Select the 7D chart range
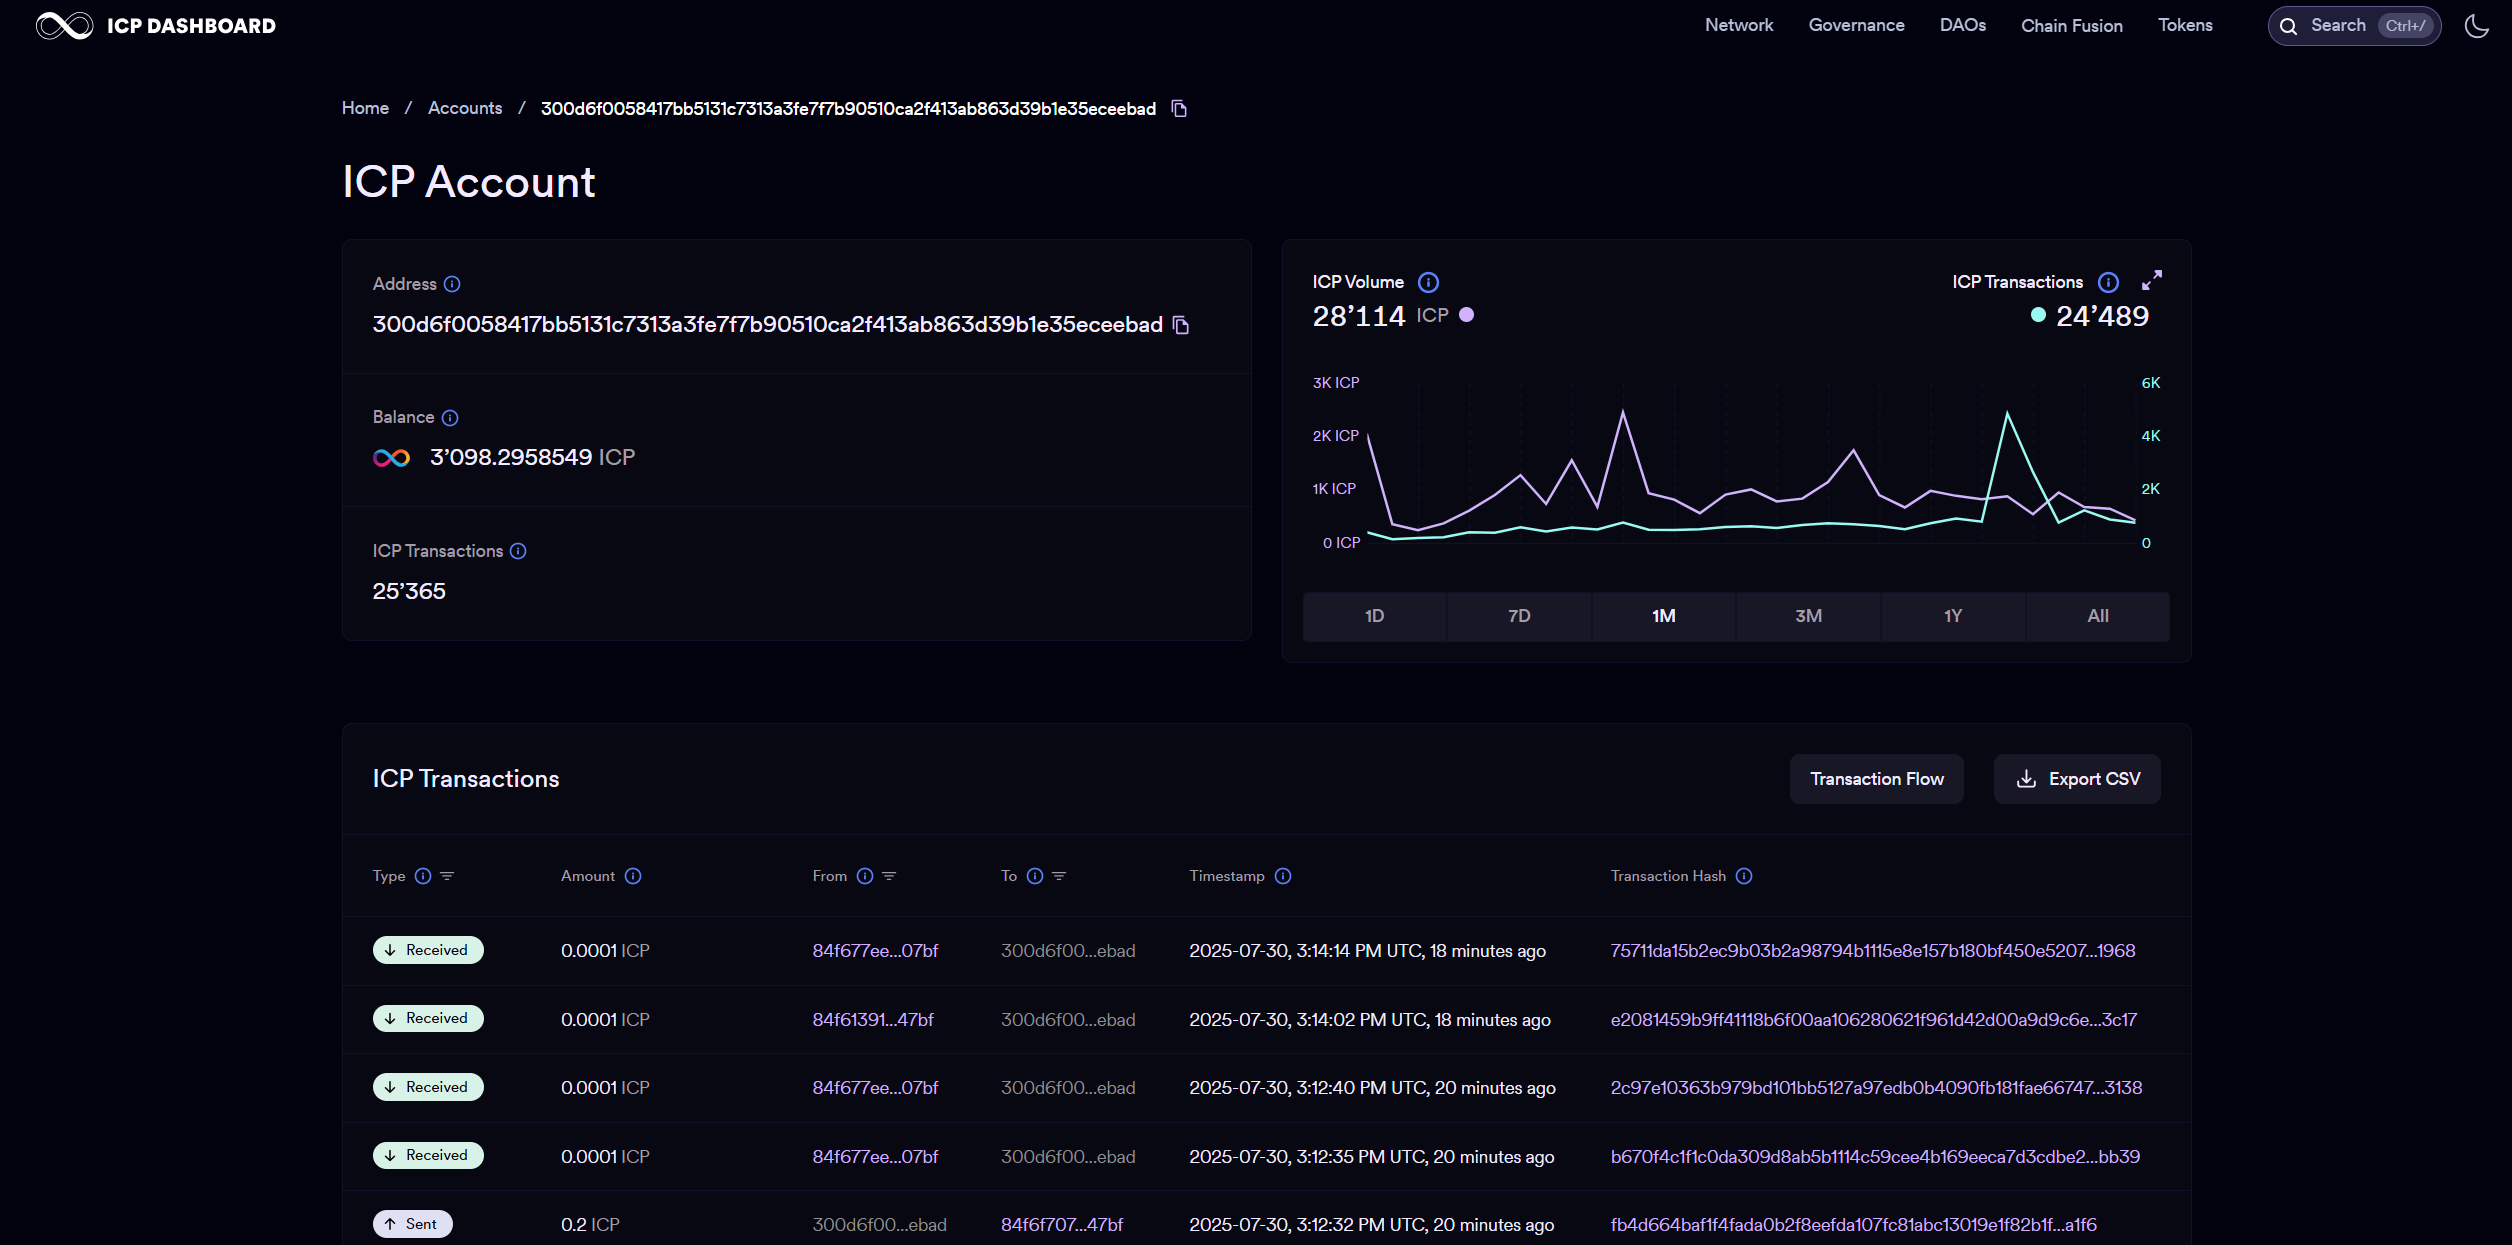The width and height of the screenshot is (2512, 1245). pos(1519,616)
